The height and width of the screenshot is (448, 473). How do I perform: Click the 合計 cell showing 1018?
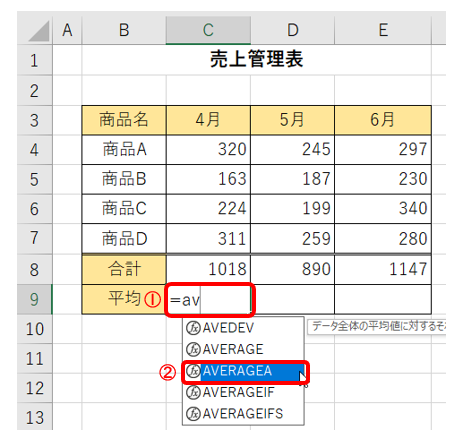pos(208,269)
